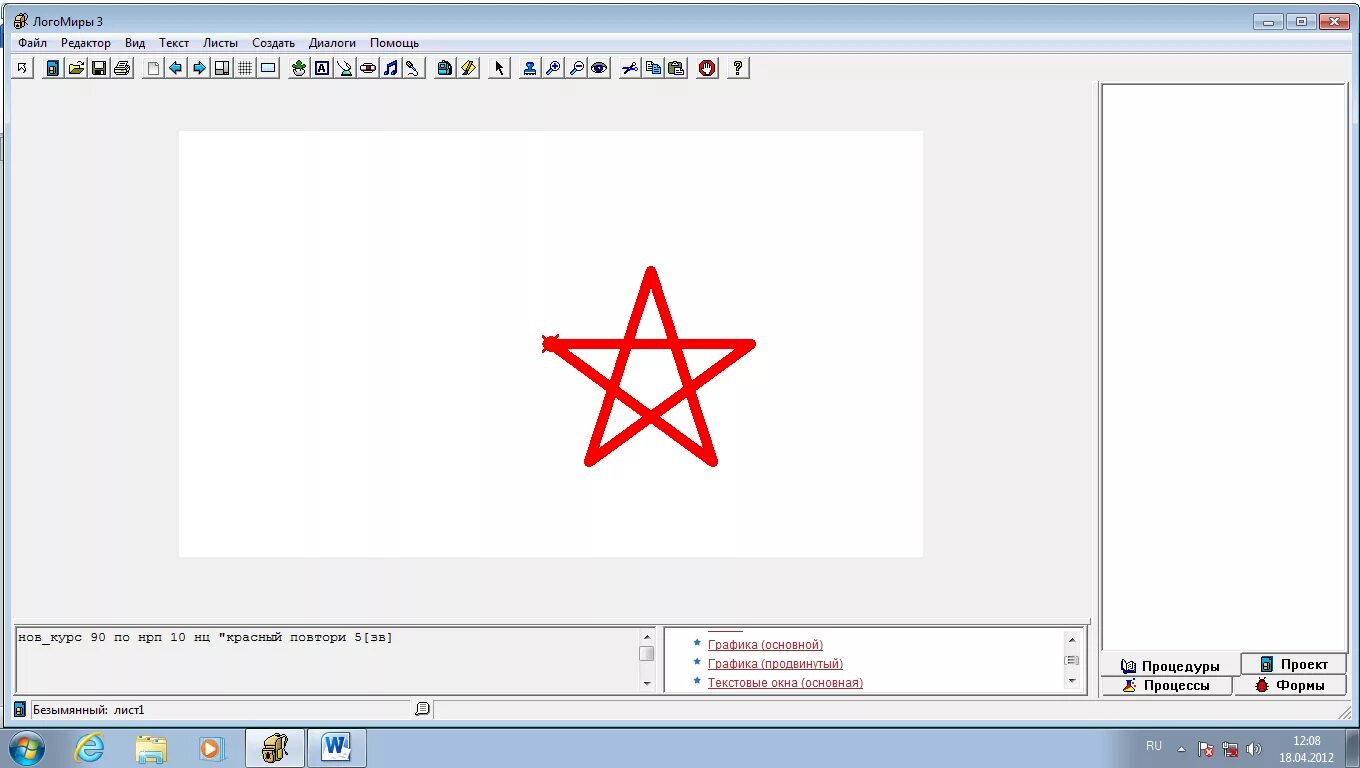Record sound with the microphone icon
Image resolution: width=1360 pixels, height=768 pixels.
pos(414,68)
